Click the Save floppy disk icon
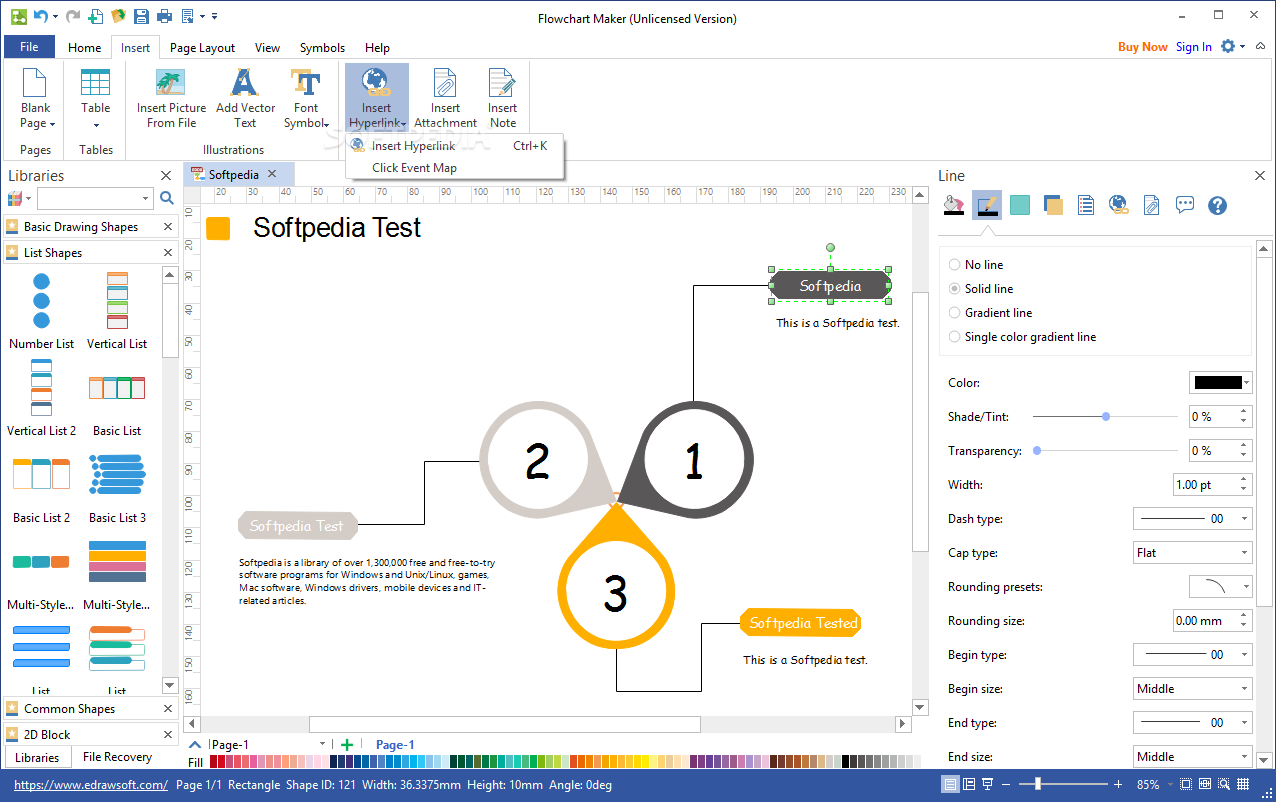This screenshot has width=1276, height=802. pos(141,16)
